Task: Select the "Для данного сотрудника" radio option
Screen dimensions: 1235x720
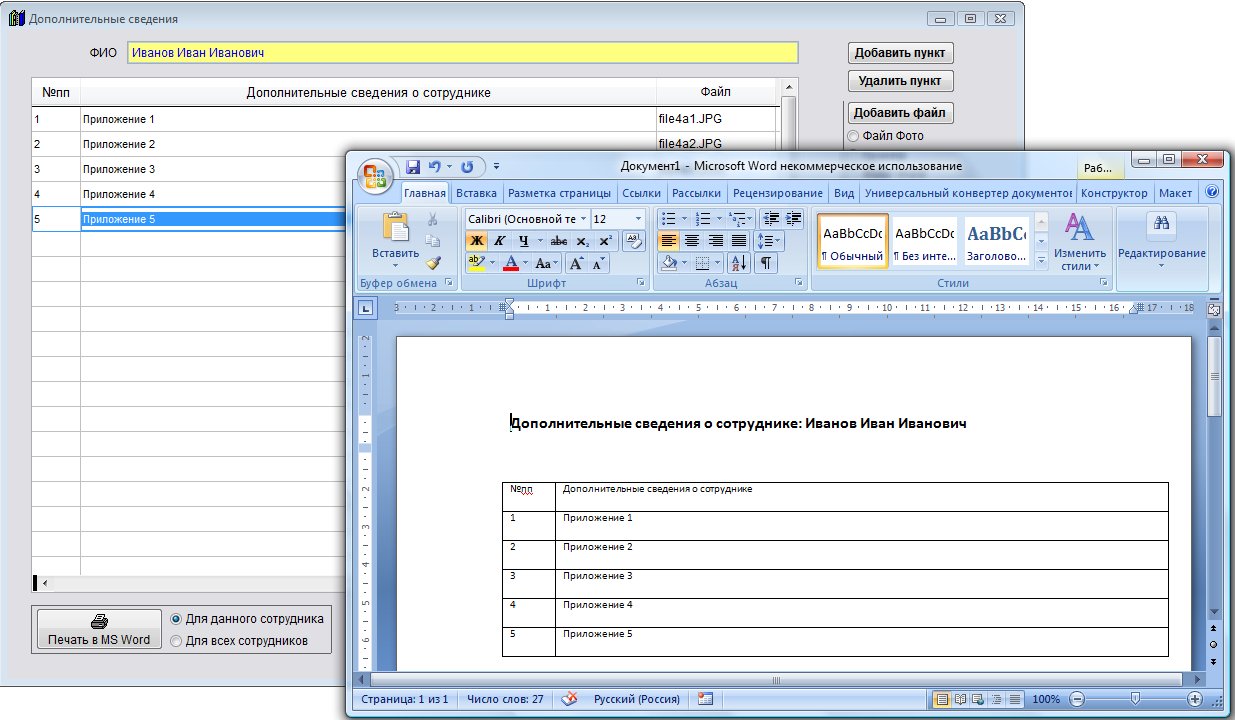Action: pyautogui.click(x=176, y=619)
